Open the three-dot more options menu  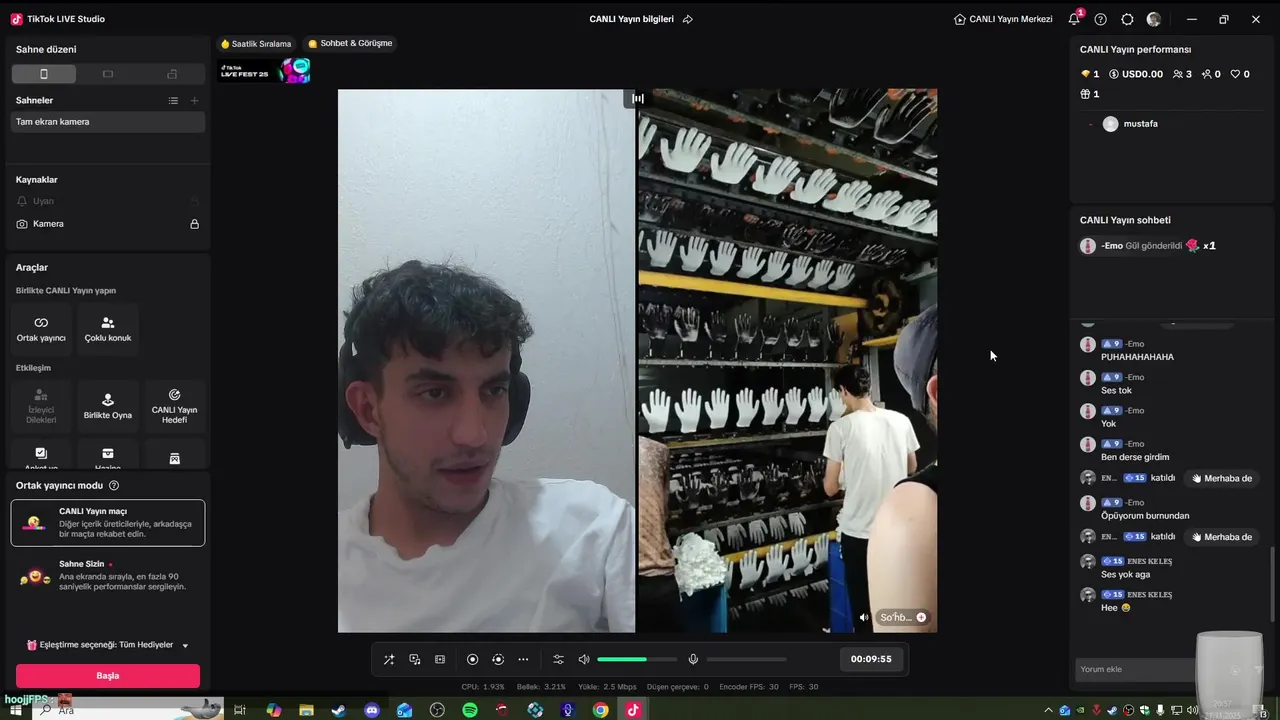523,659
